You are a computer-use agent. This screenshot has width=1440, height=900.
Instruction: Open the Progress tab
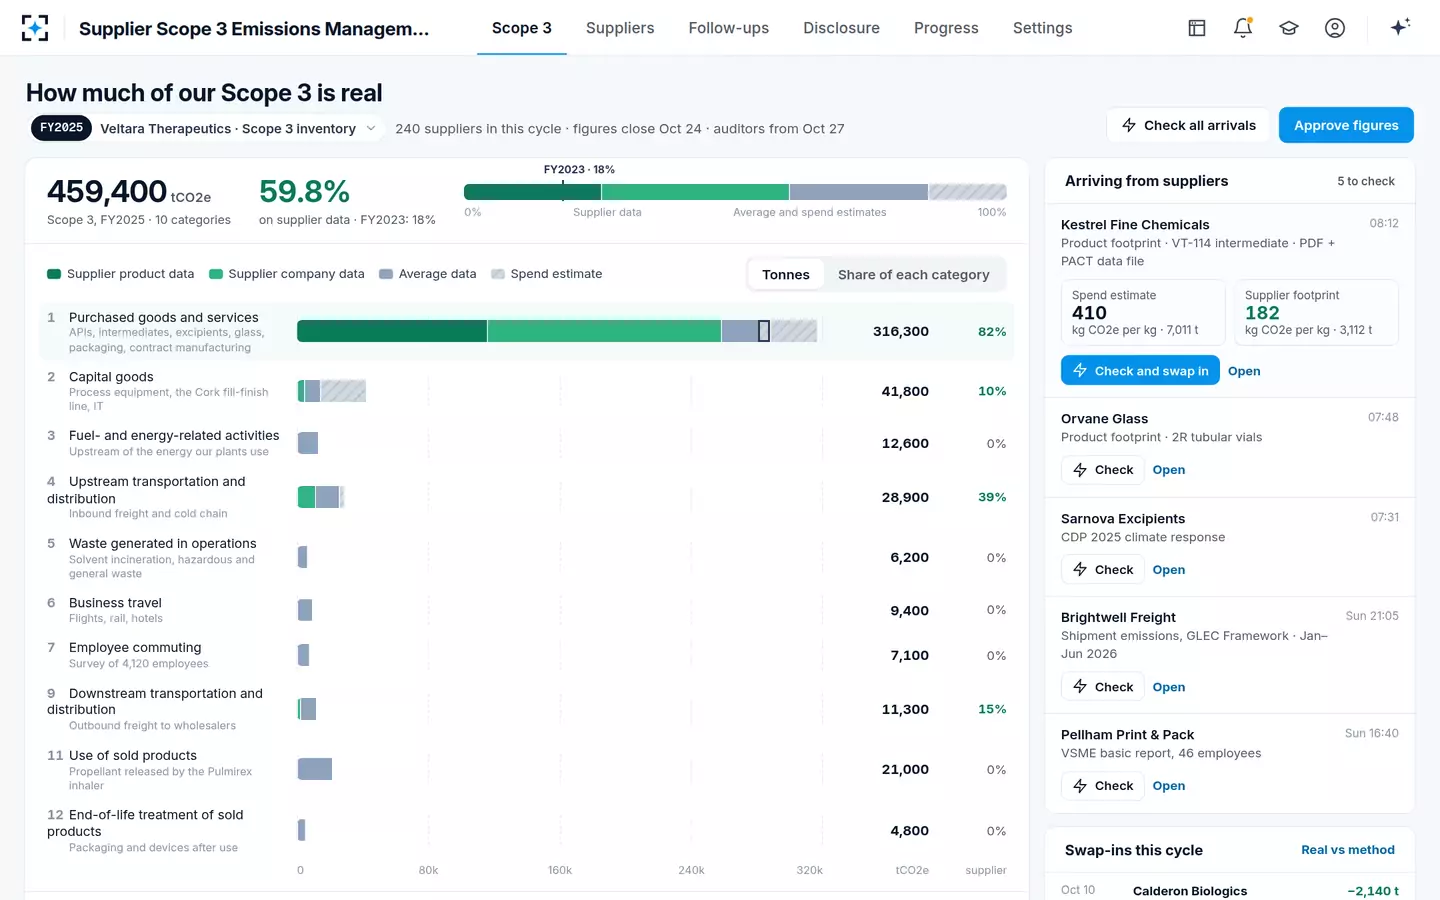(x=946, y=28)
